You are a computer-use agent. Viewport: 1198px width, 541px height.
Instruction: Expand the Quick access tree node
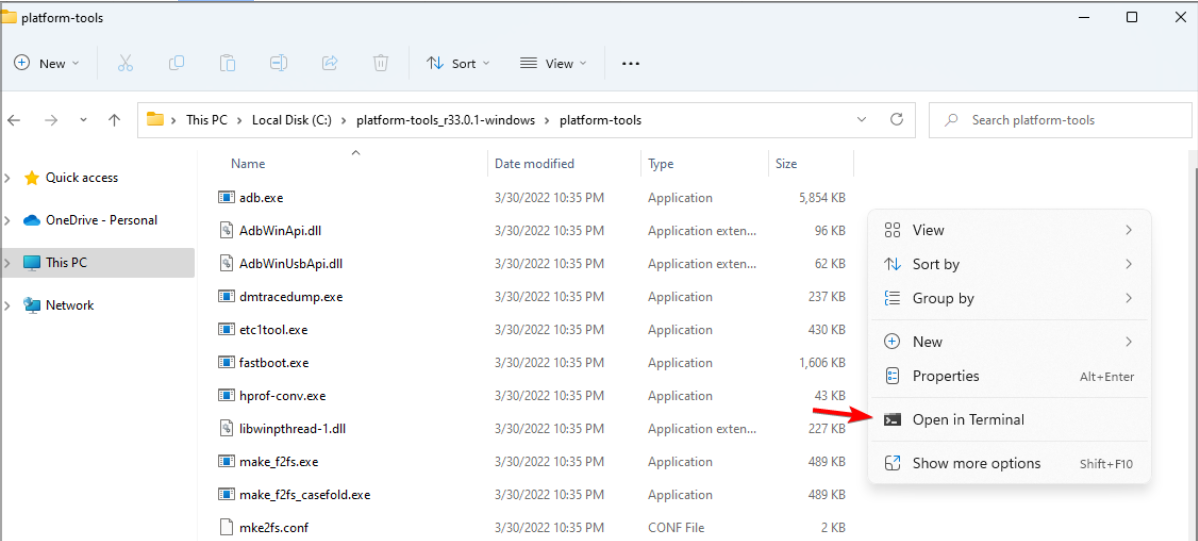[x=8, y=178]
